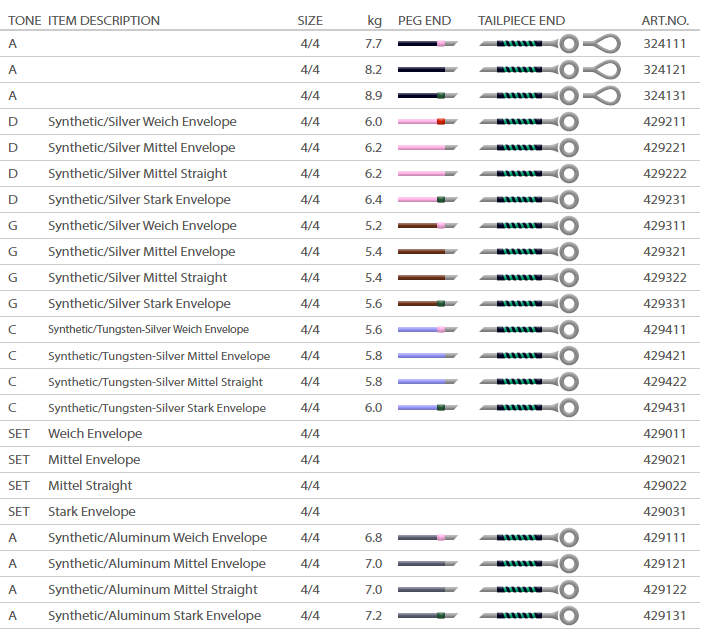Click the gray peg end swatch for 429121
The image size is (702, 639).
427,564
